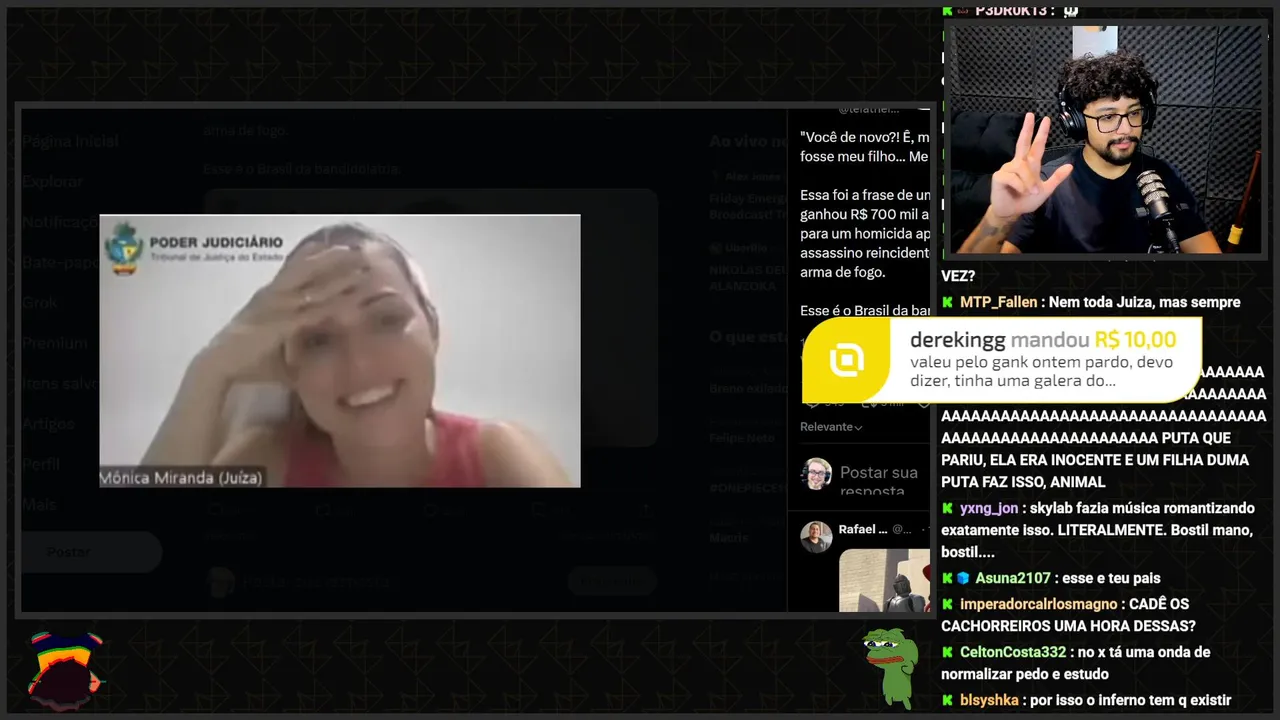Viewport: 1280px width, 720px height.
Task: Click the CeltonCosta332 username in chat
Action: (x=1013, y=652)
